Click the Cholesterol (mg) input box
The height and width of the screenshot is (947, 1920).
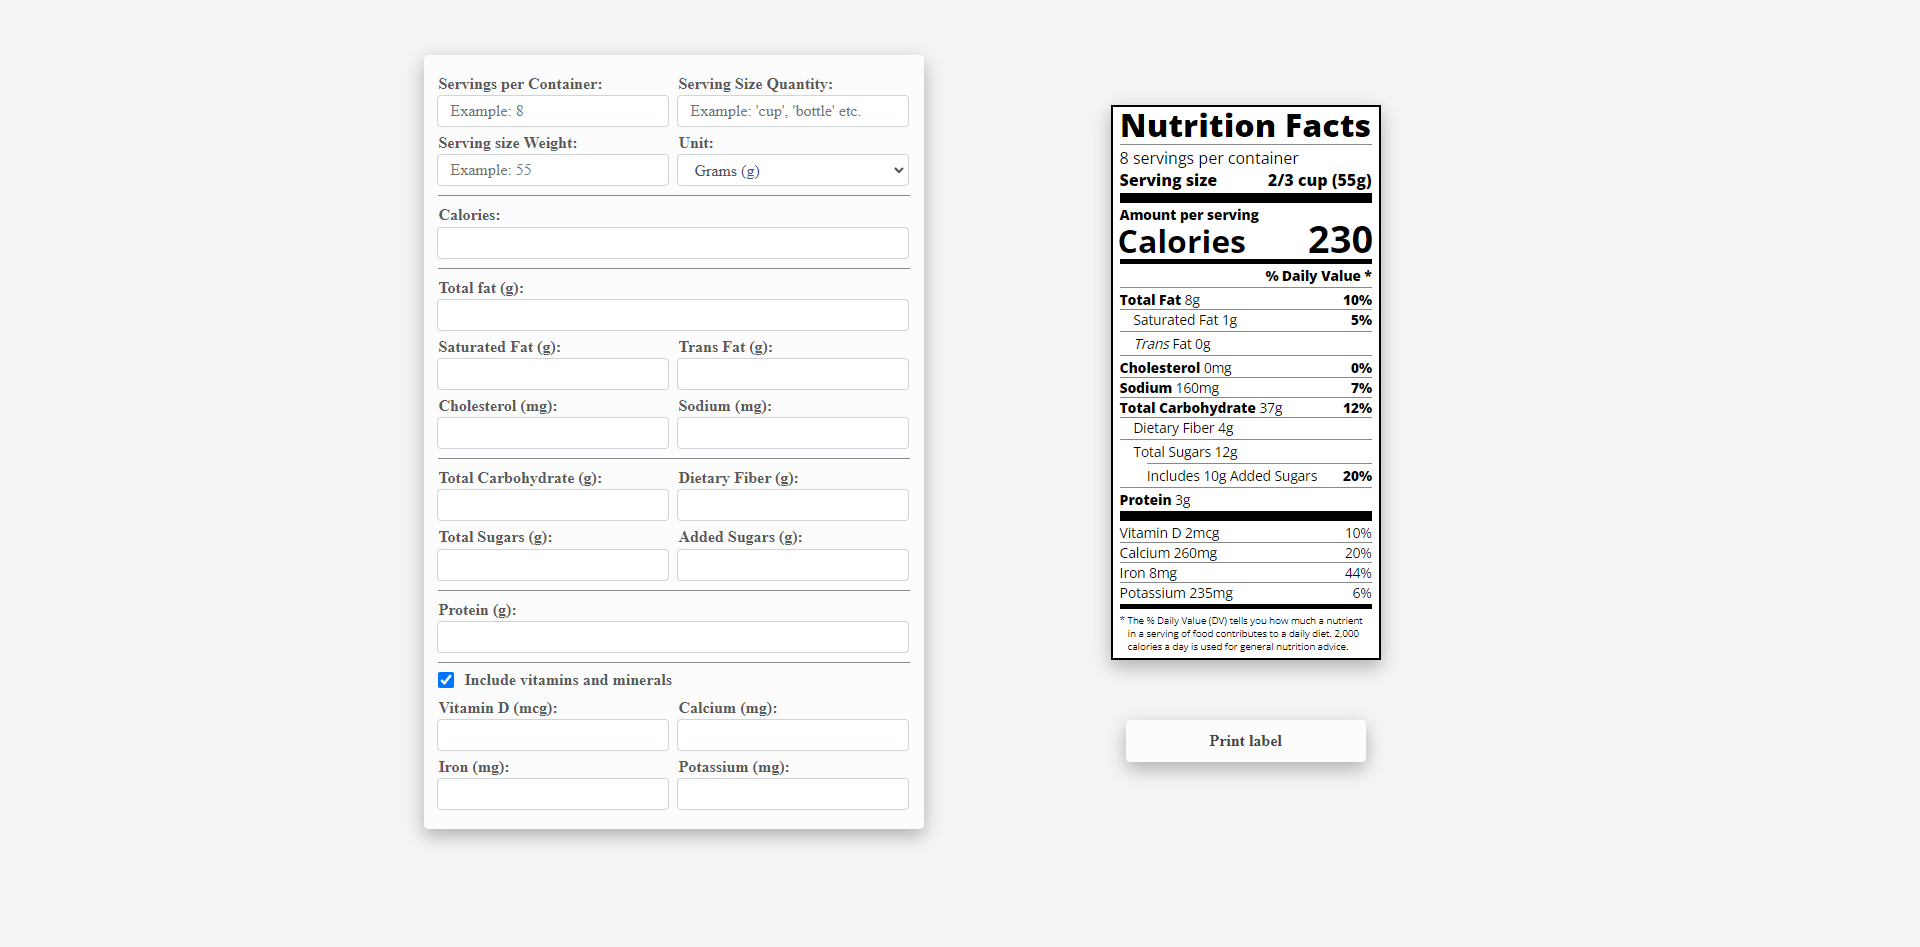pyautogui.click(x=553, y=433)
